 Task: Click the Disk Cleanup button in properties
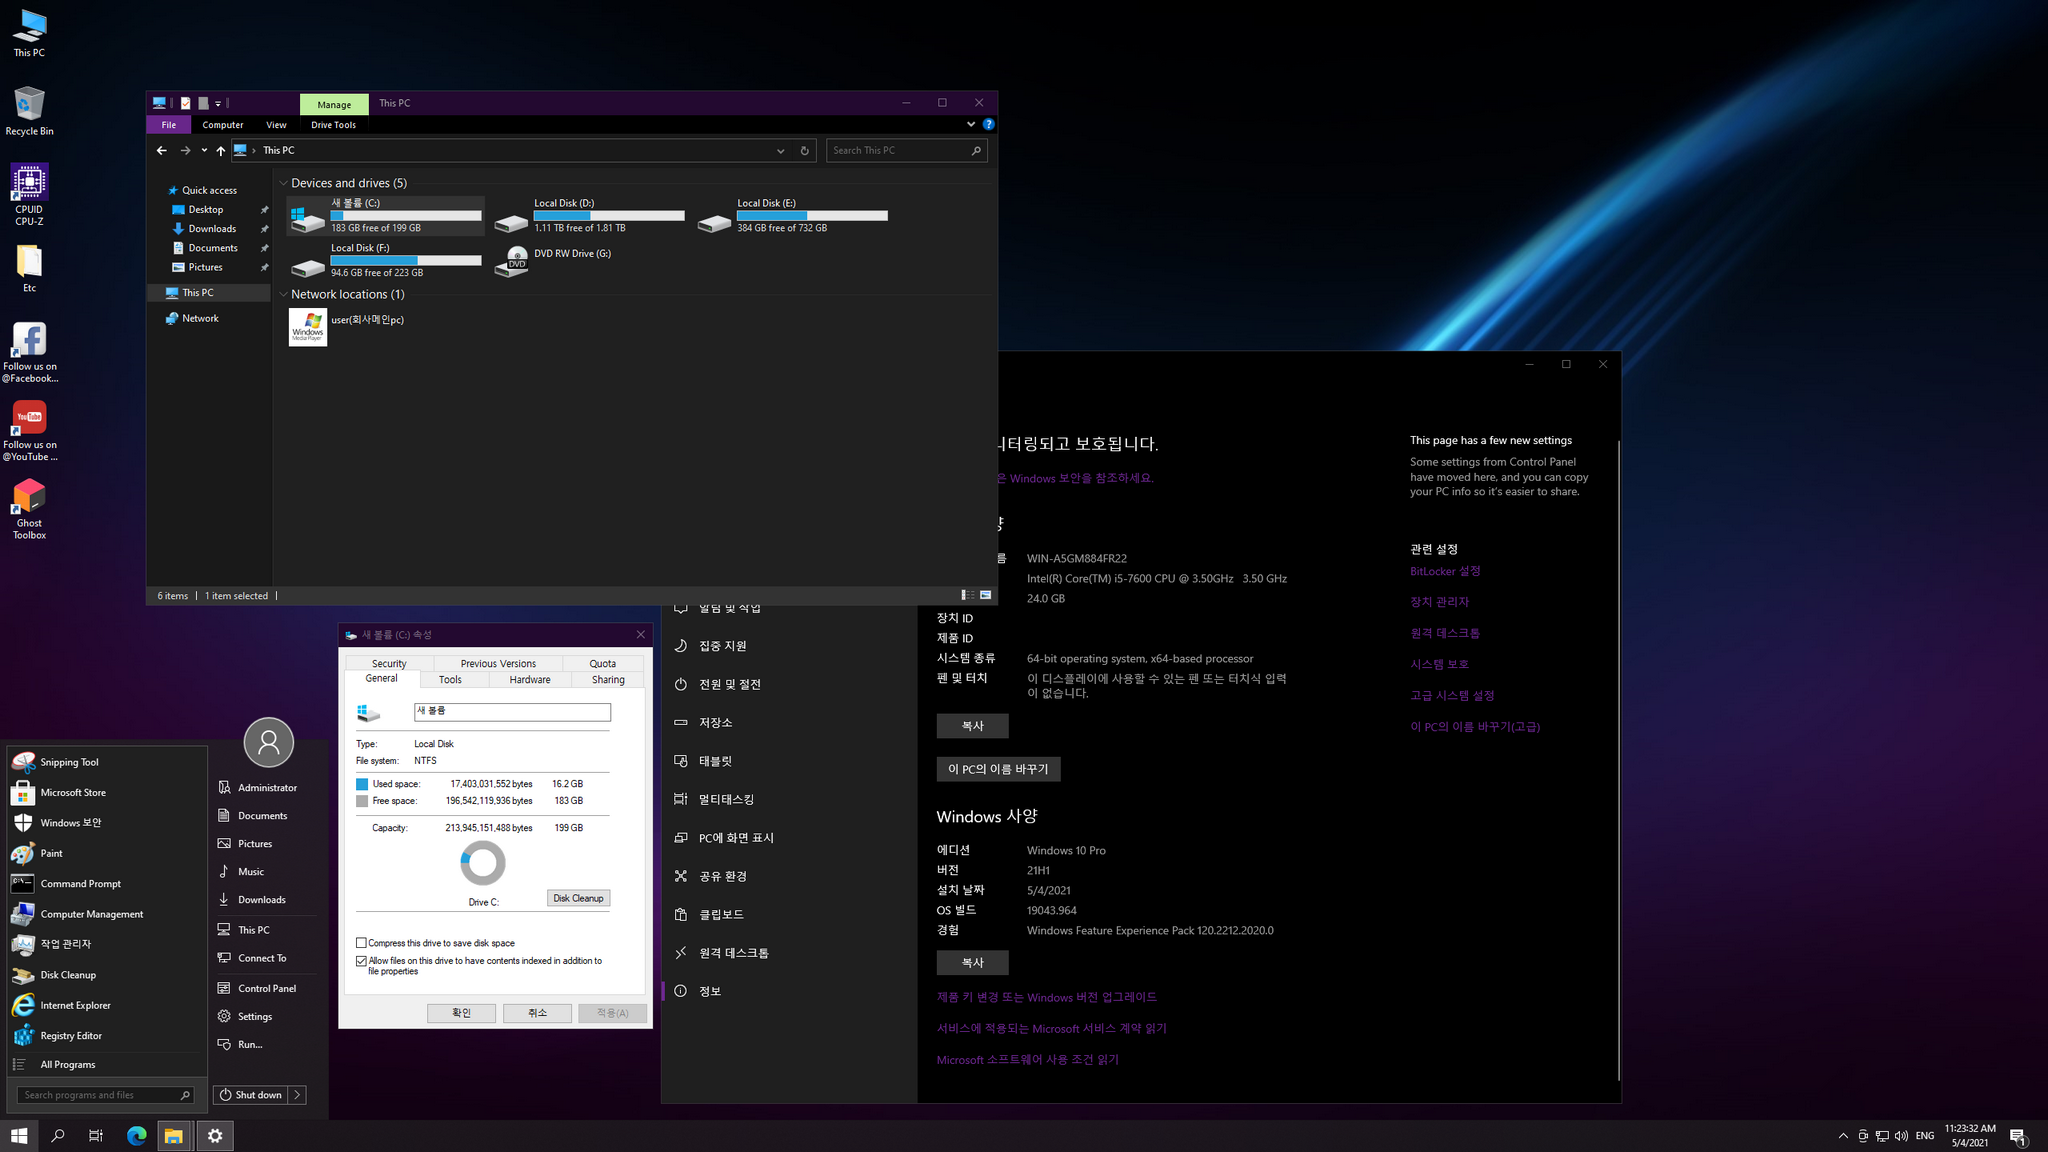coord(578,898)
